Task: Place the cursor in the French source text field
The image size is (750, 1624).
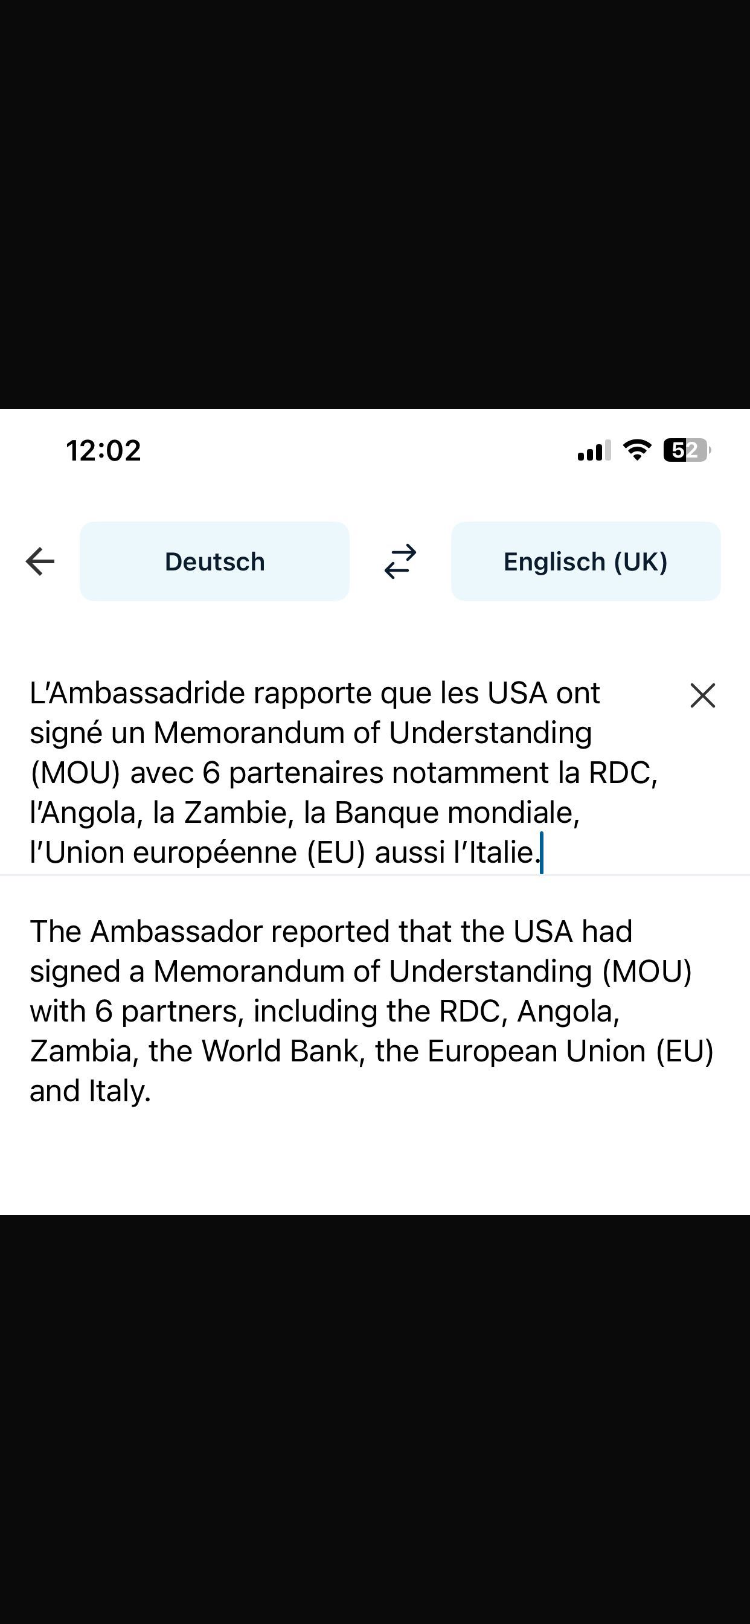Action: [x=345, y=772]
